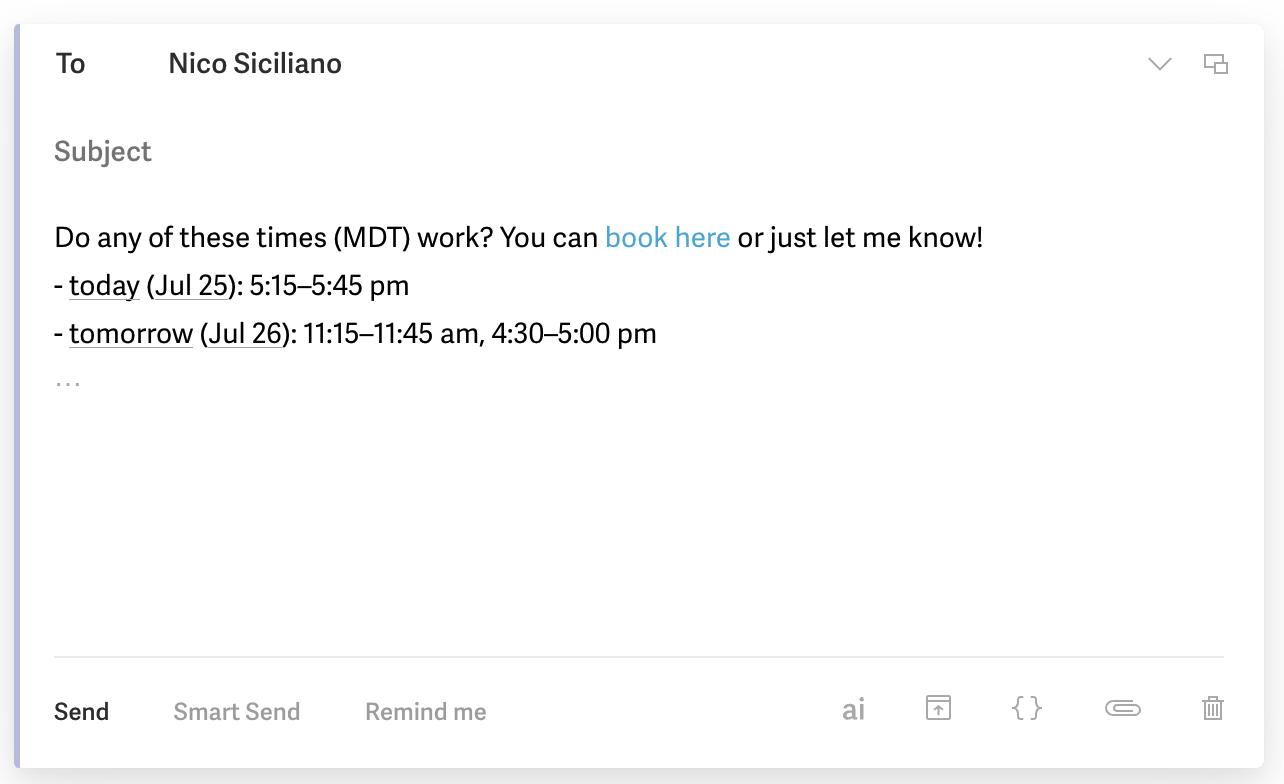The height and width of the screenshot is (784, 1284).
Task: Set a Remind me follow-up
Action: pyautogui.click(x=426, y=712)
